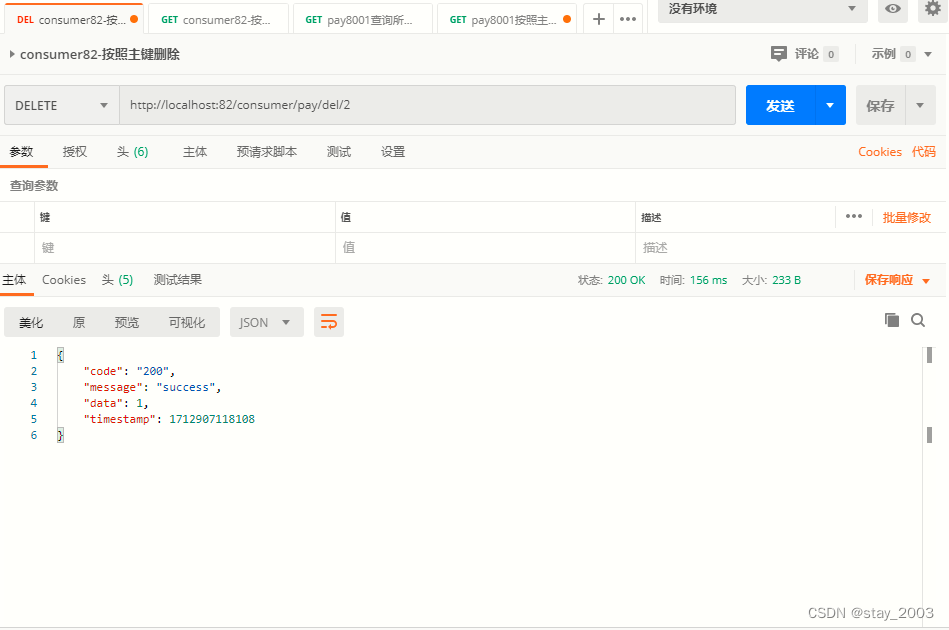The image size is (949, 630).
Task: Open the GET pay8001按照主 tab
Action: point(507,19)
